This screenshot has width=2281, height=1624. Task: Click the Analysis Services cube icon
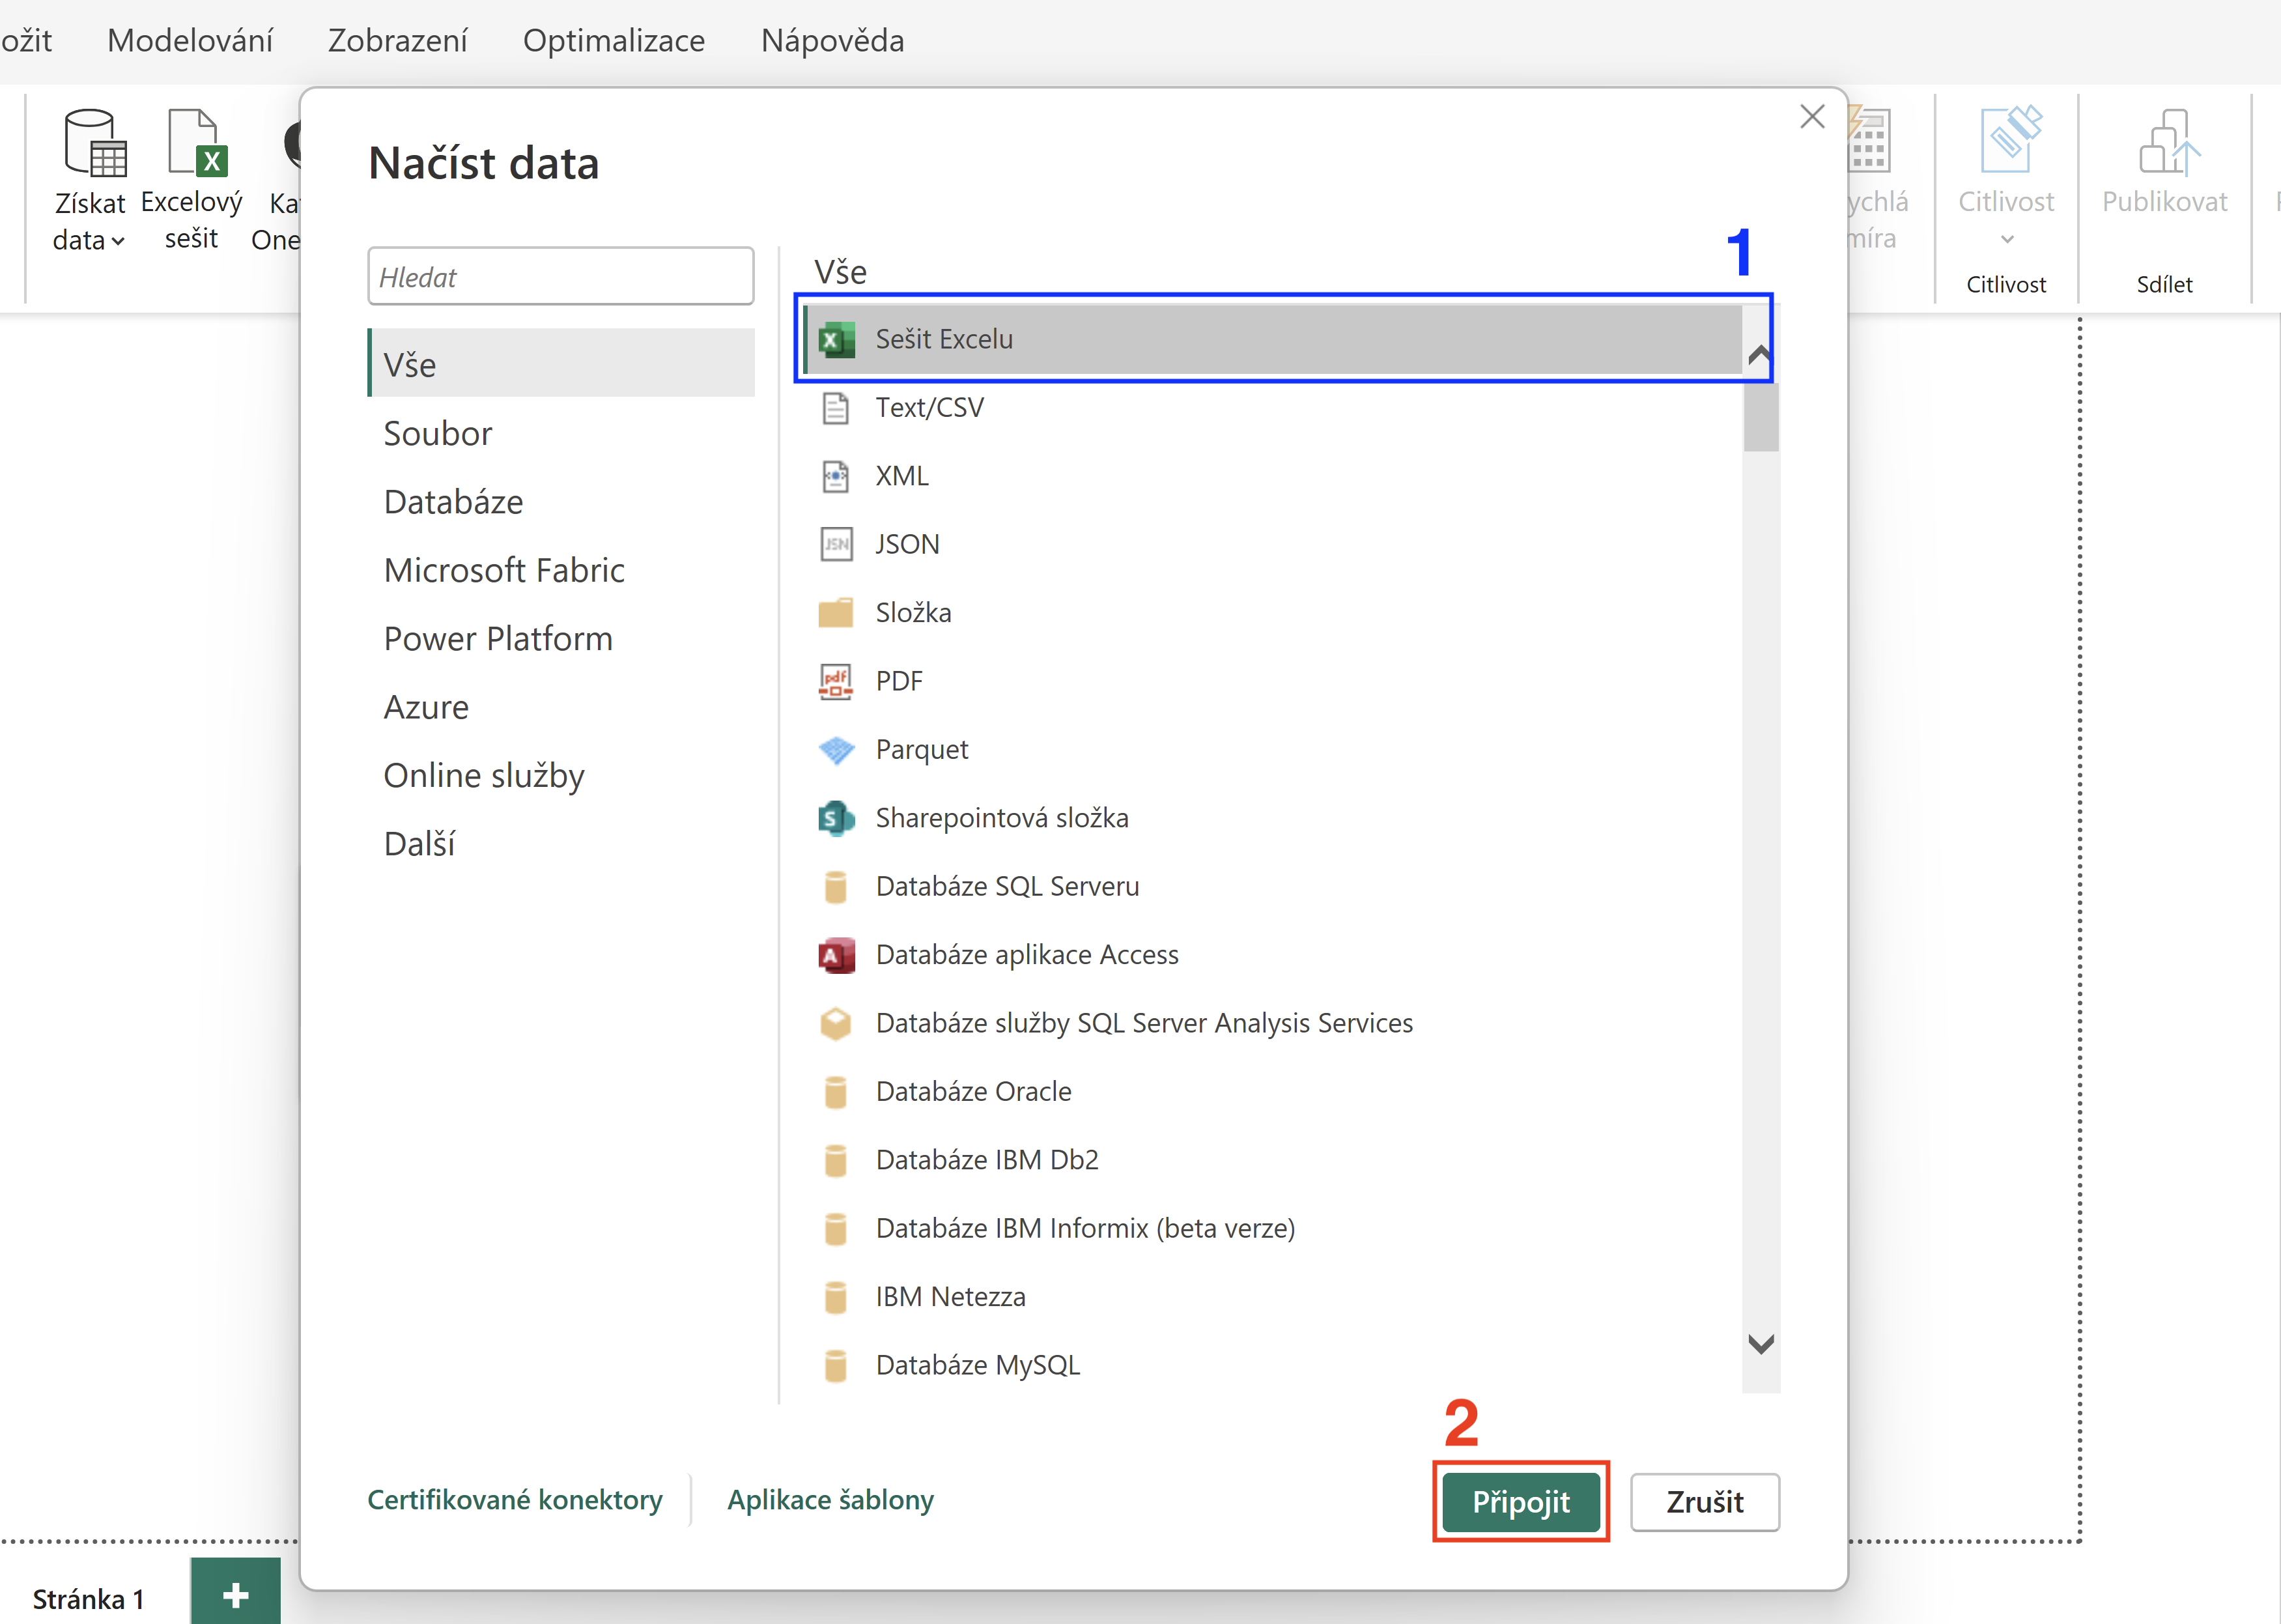pos(836,1023)
